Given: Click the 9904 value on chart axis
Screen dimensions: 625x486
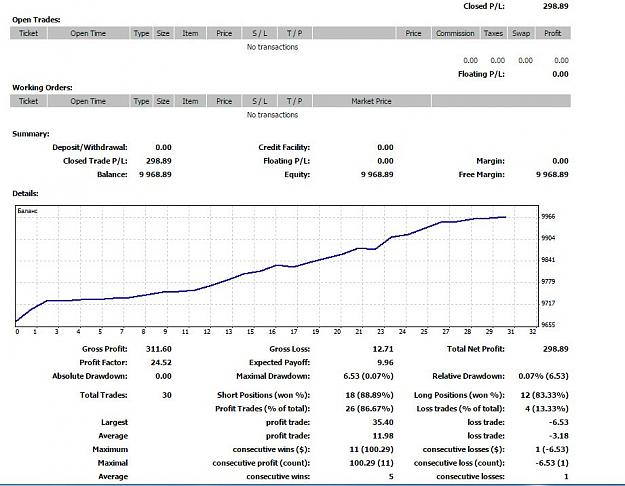Looking at the screenshot, I should tap(548, 238).
